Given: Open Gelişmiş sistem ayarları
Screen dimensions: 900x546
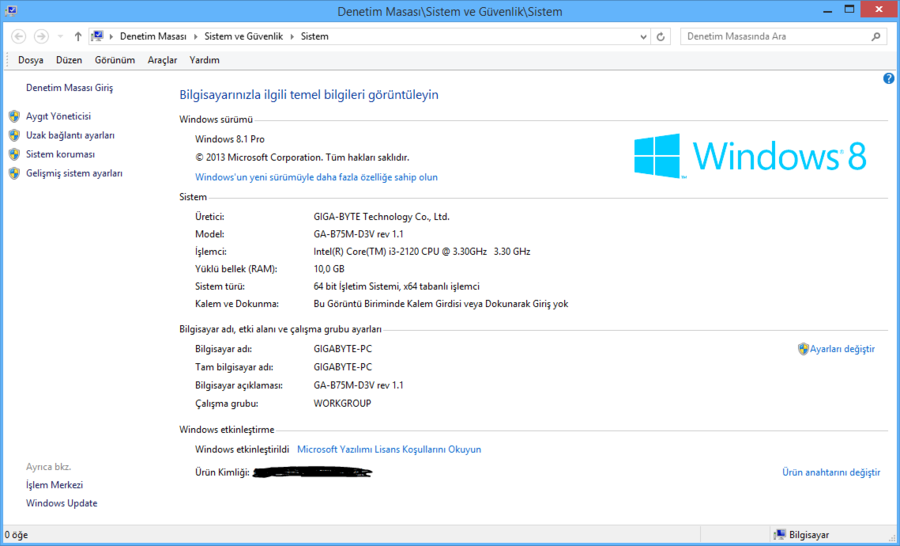Looking at the screenshot, I should click(x=74, y=173).
